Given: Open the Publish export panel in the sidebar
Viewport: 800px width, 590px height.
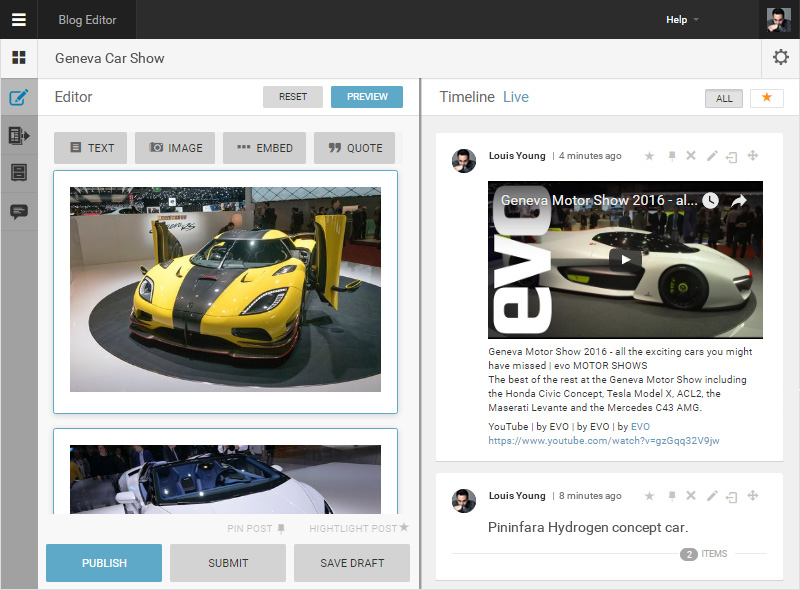Looking at the screenshot, I should click(18, 135).
